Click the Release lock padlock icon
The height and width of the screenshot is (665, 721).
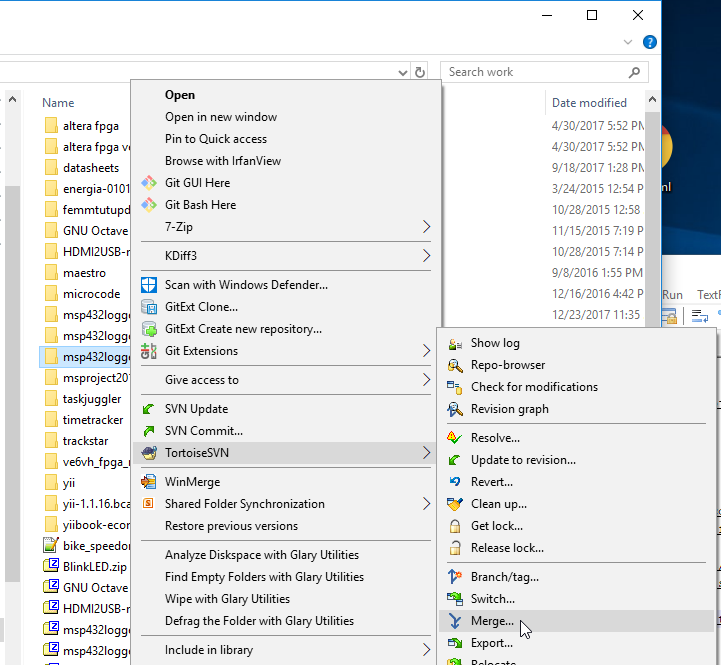click(x=455, y=548)
